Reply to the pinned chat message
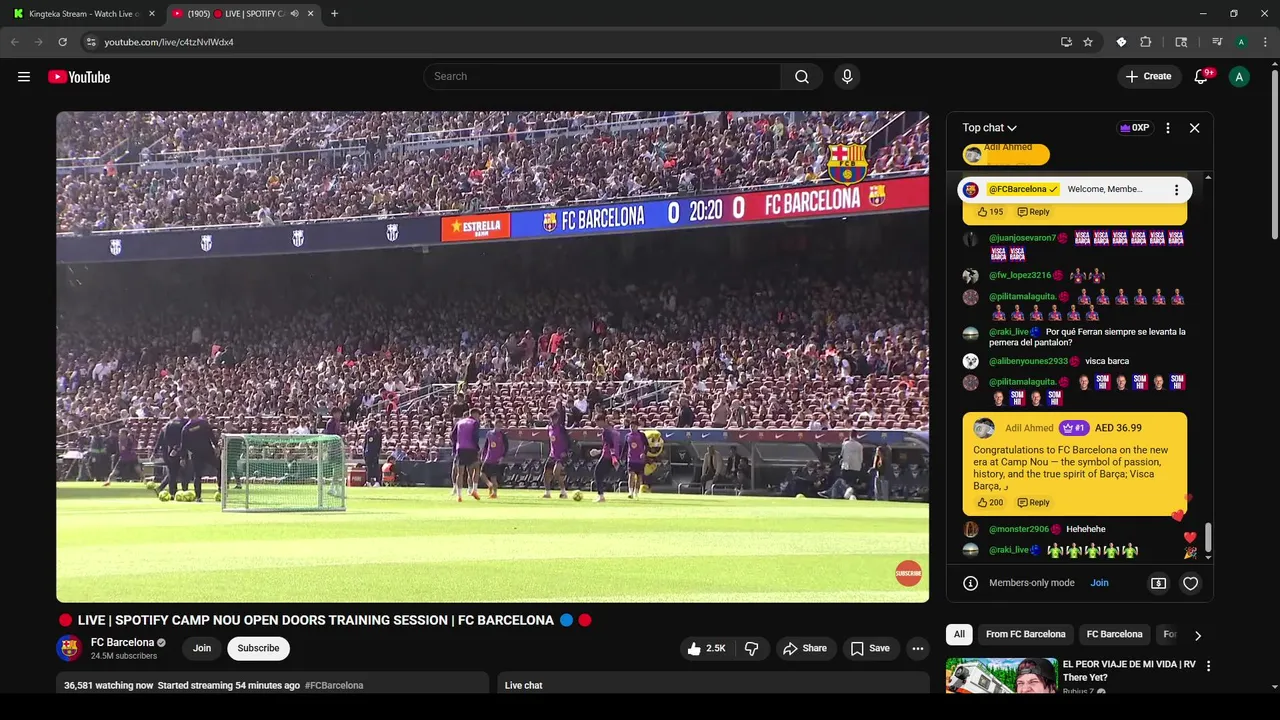 1034,212
